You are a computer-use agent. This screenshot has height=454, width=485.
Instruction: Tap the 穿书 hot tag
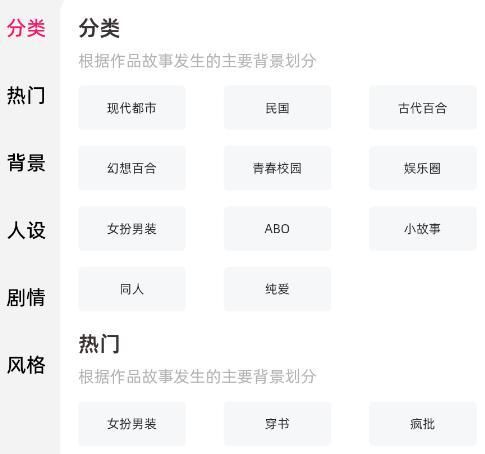coord(277,424)
